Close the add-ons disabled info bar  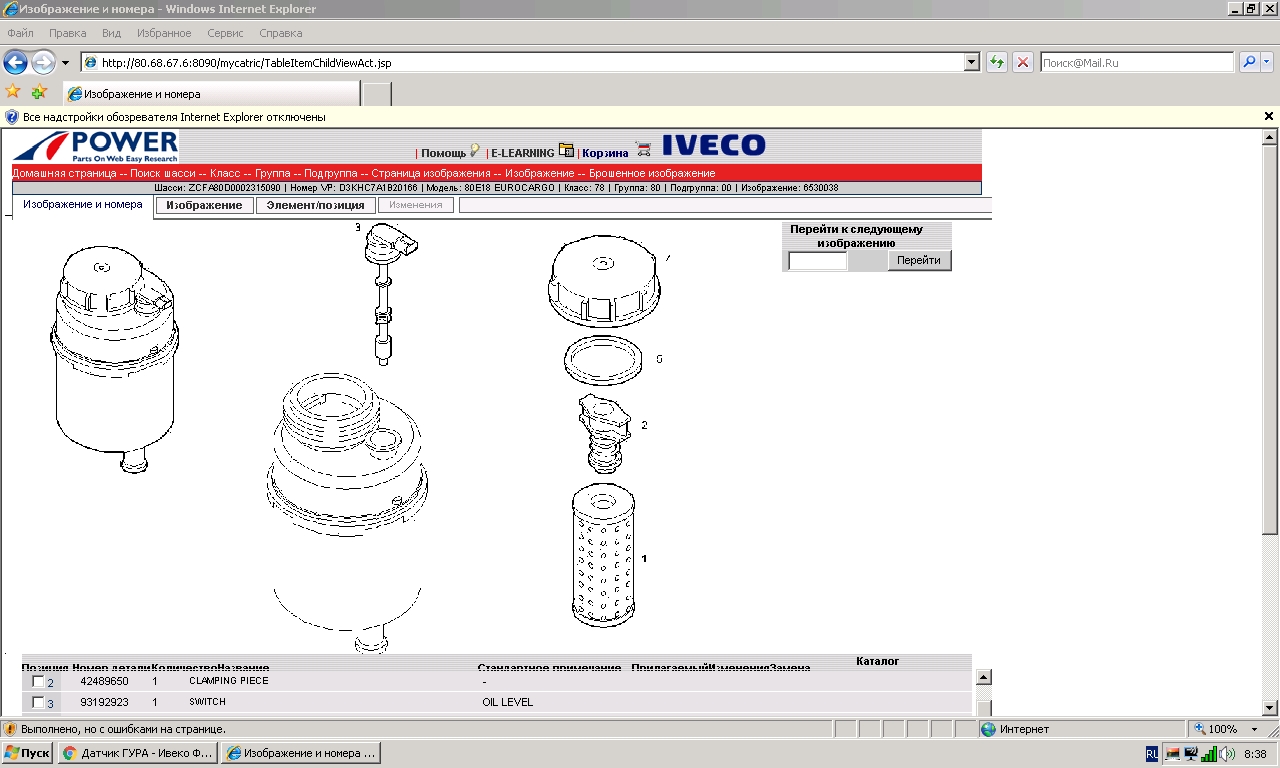point(1269,117)
